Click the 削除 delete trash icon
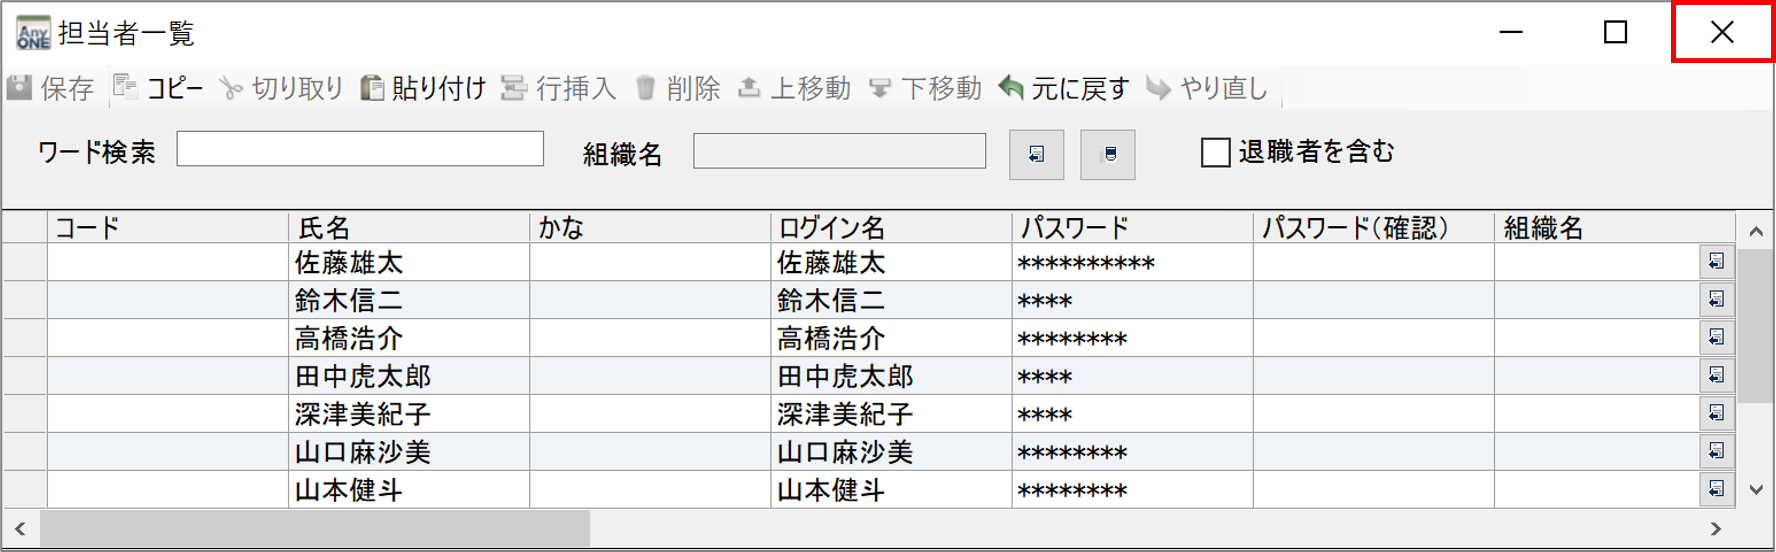Image resolution: width=1776 pixels, height=552 pixels. click(646, 89)
